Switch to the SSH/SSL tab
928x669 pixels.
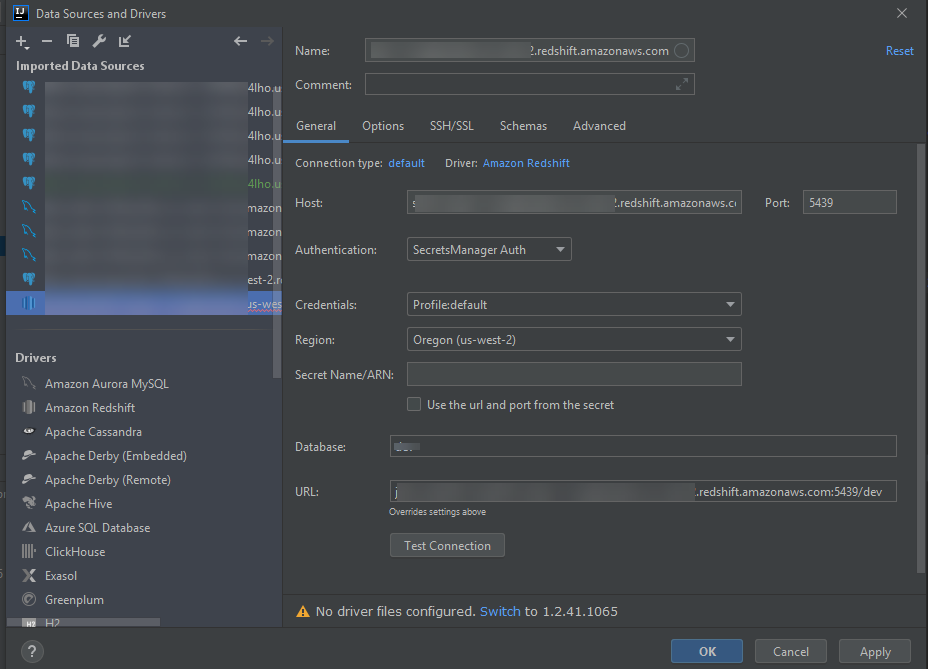click(x=451, y=126)
